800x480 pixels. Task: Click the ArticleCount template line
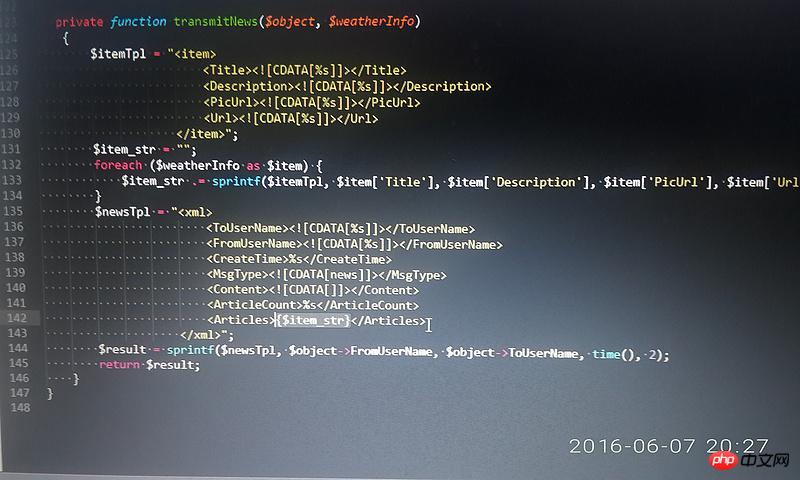pyautogui.click(x=313, y=306)
